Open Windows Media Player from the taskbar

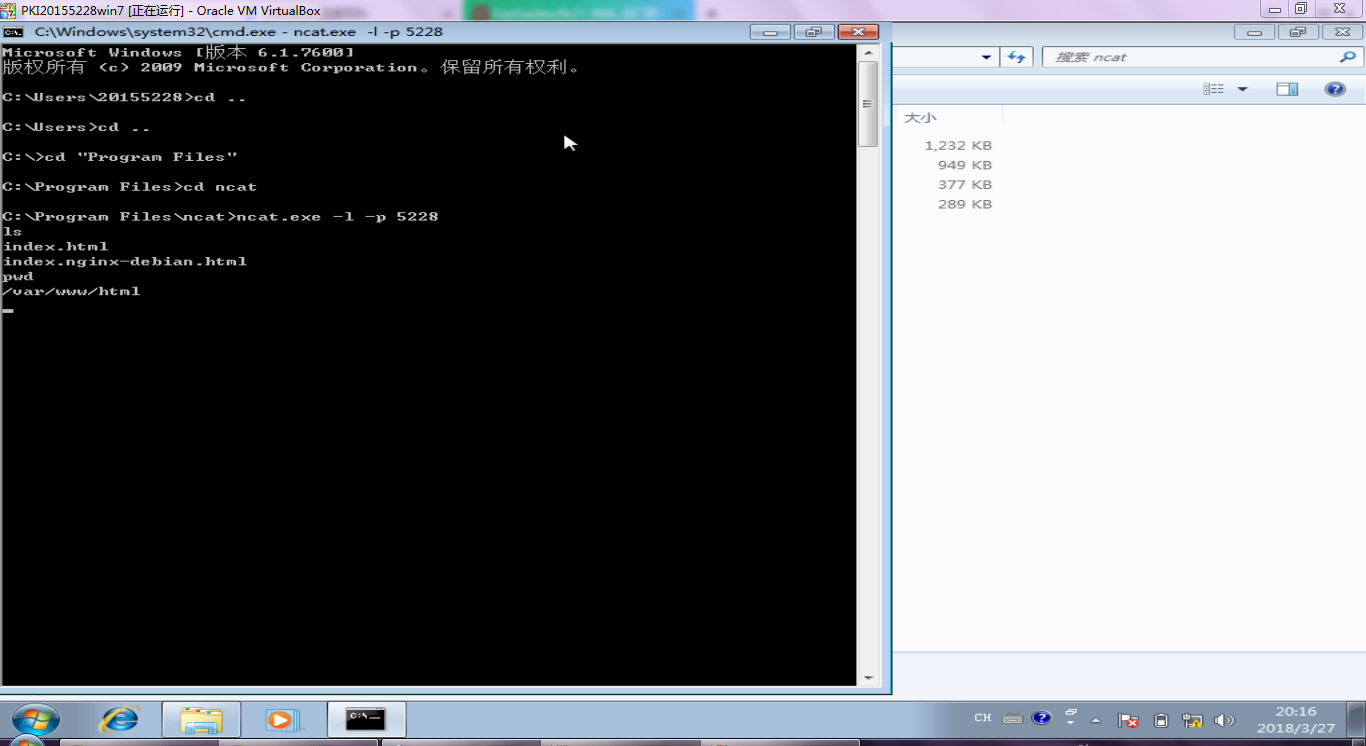click(x=282, y=720)
